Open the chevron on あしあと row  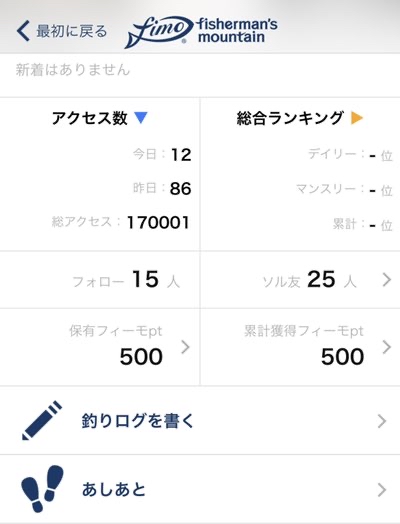[382, 490]
